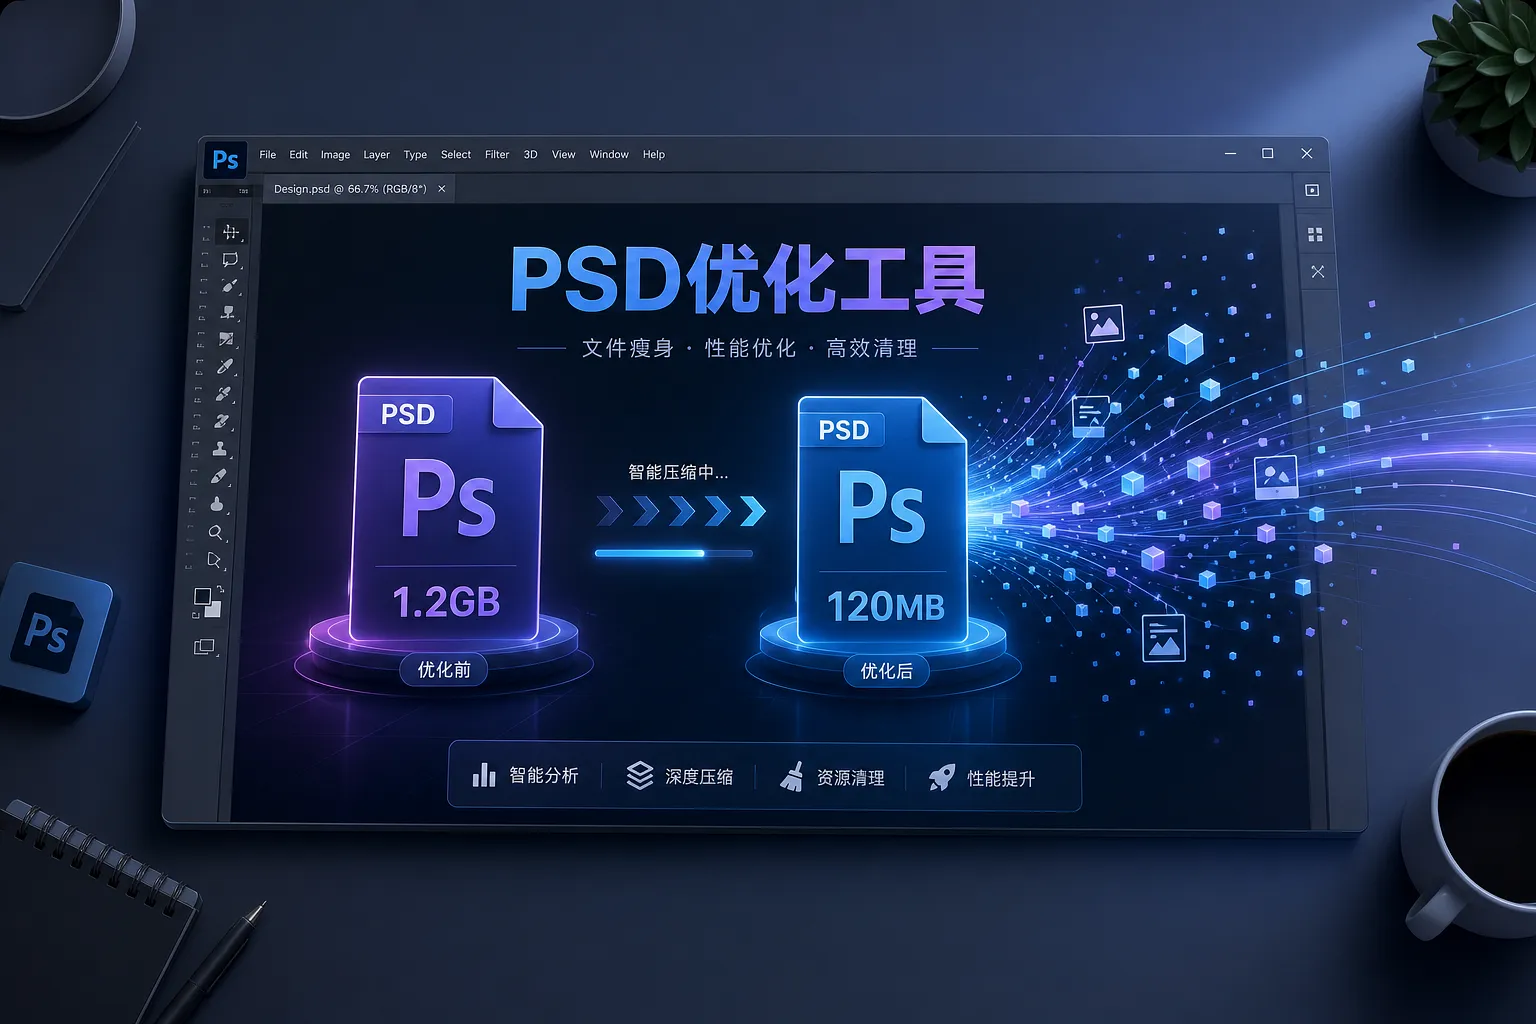Open the Select menu
The image size is (1536, 1024).
click(x=456, y=155)
